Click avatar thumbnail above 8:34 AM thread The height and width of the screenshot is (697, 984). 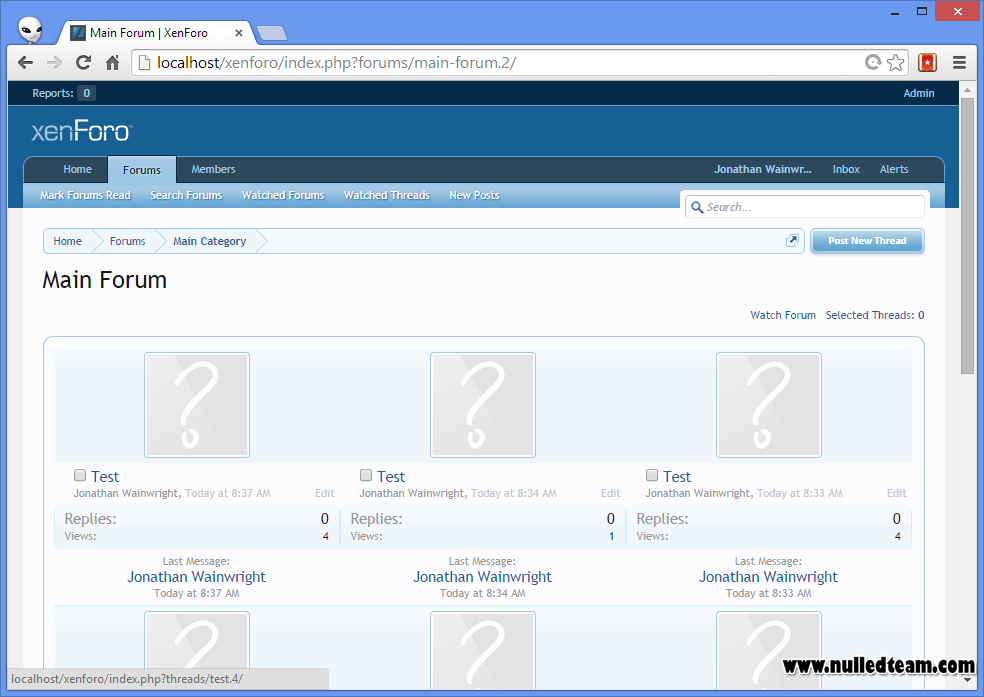pyautogui.click(x=483, y=405)
